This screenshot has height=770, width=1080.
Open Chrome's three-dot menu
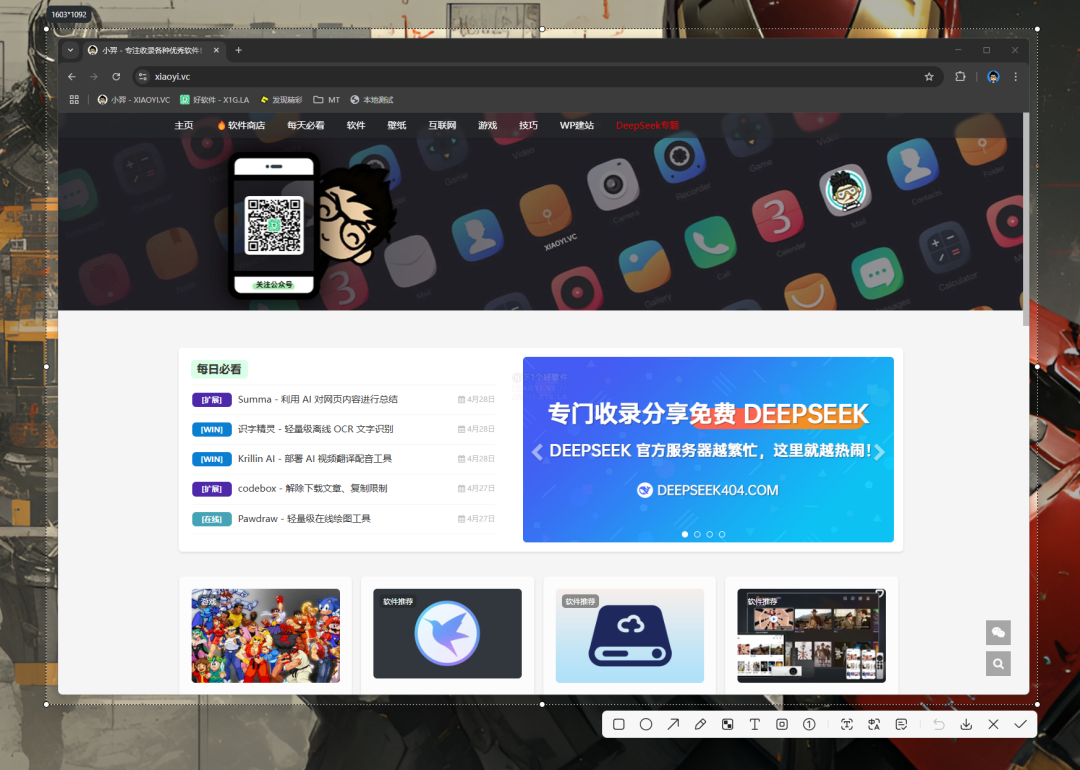pyautogui.click(x=1015, y=76)
